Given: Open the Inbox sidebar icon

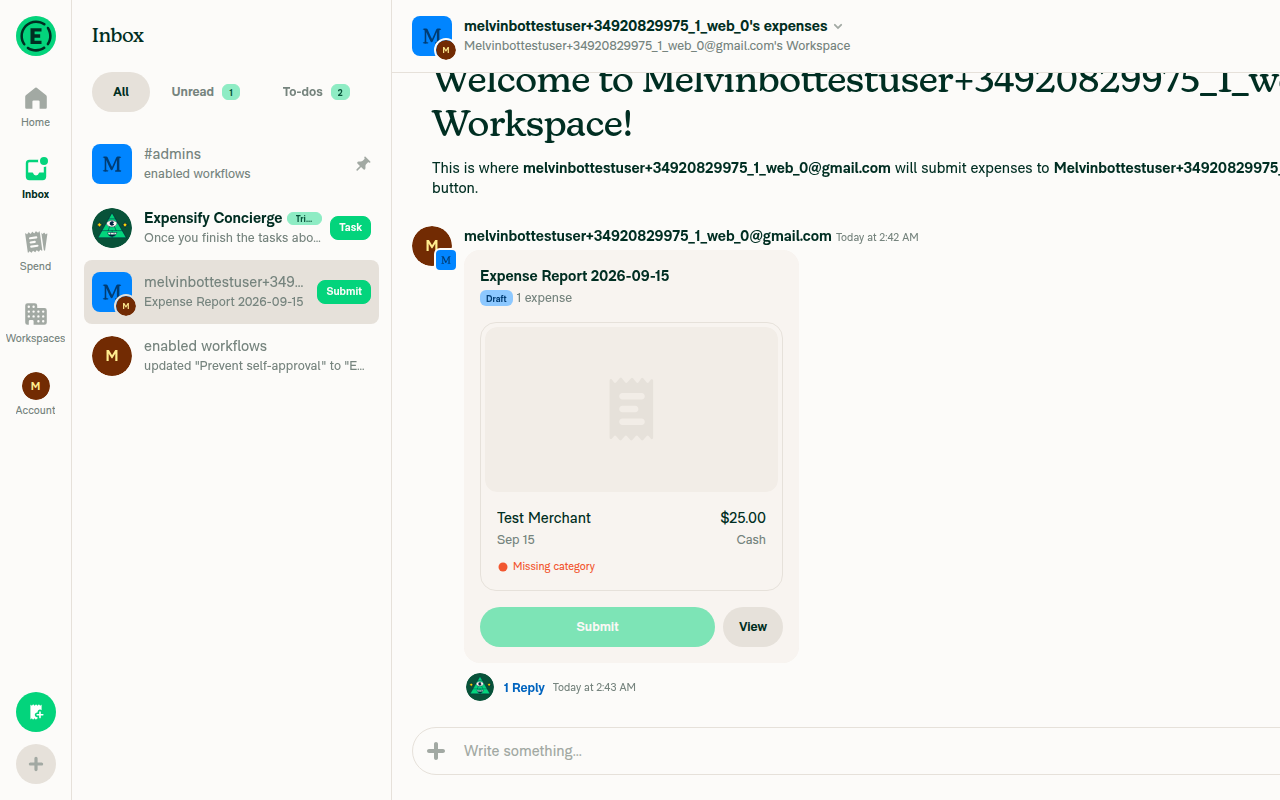Looking at the screenshot, I should [36, 180].
